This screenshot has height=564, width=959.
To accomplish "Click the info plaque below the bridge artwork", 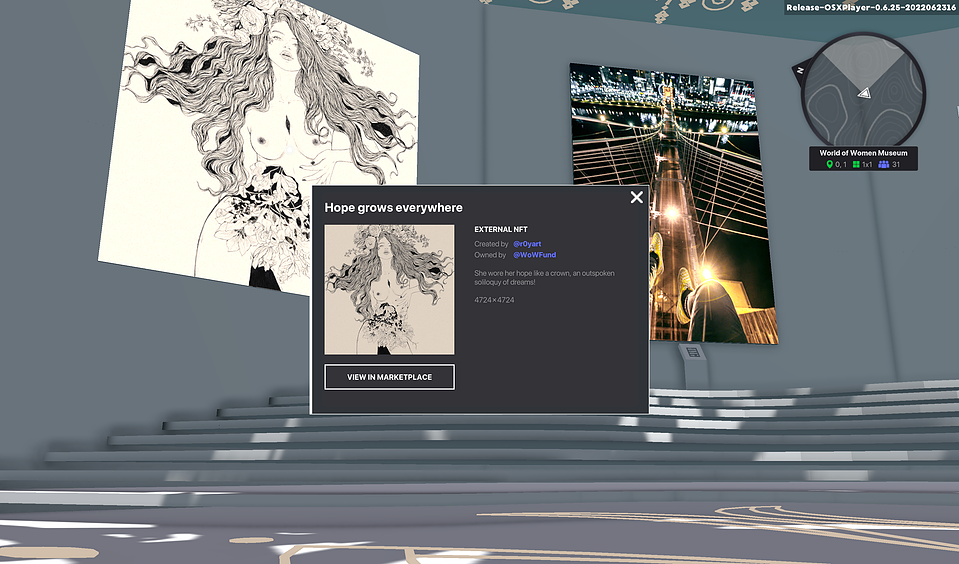I will coord(692,352).
